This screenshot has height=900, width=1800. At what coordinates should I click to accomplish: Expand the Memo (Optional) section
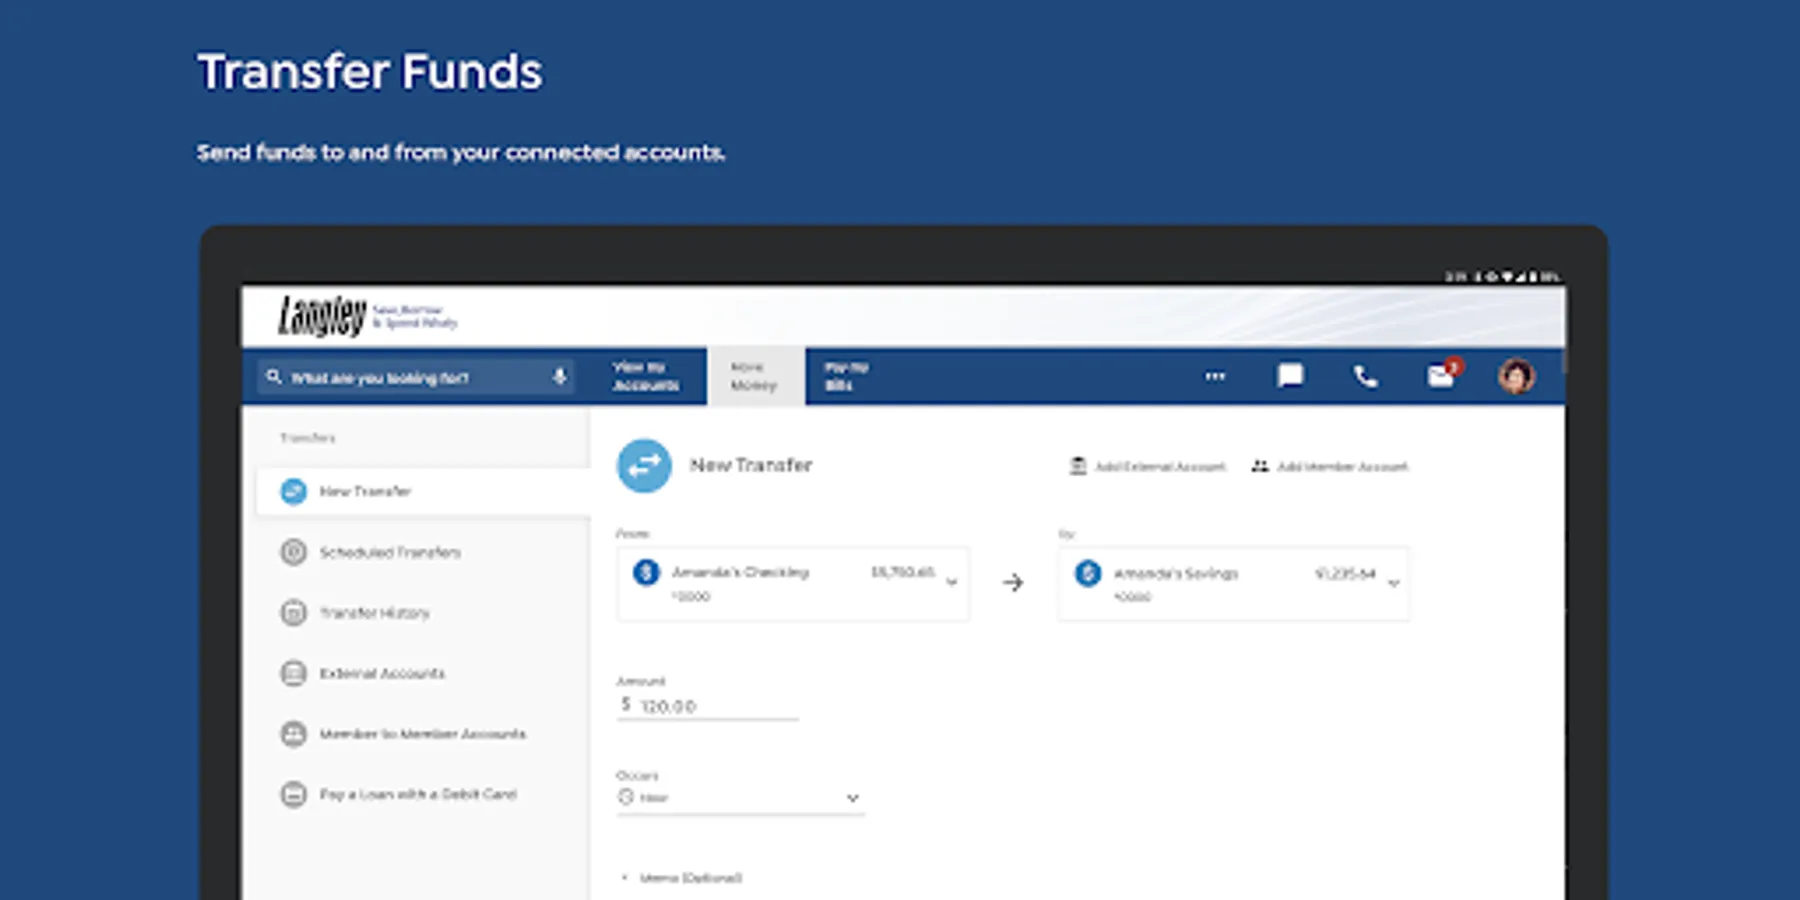coord(682,878)
